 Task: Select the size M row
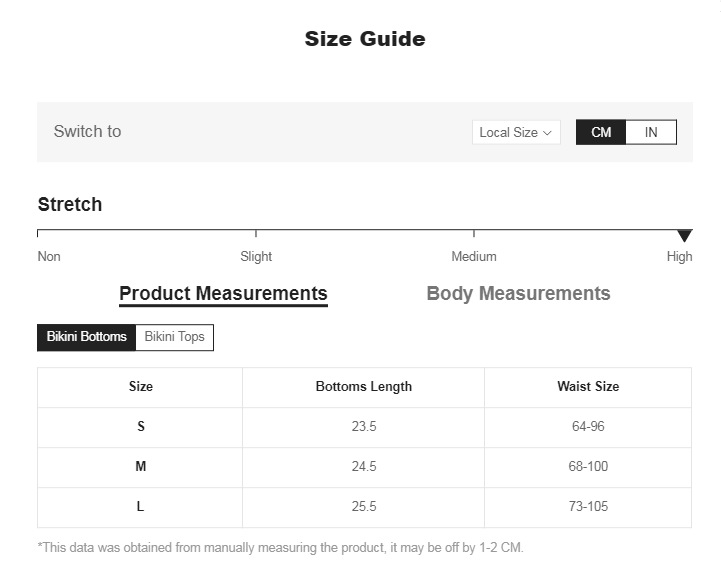coord(140,467)
